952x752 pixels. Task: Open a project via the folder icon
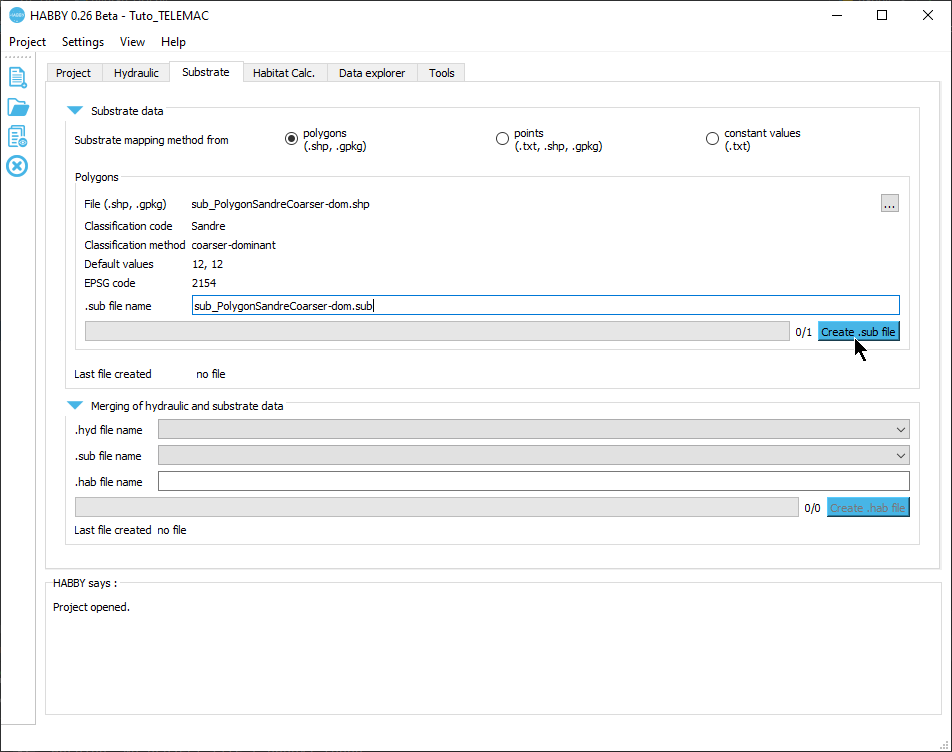(x=17, y=107)
